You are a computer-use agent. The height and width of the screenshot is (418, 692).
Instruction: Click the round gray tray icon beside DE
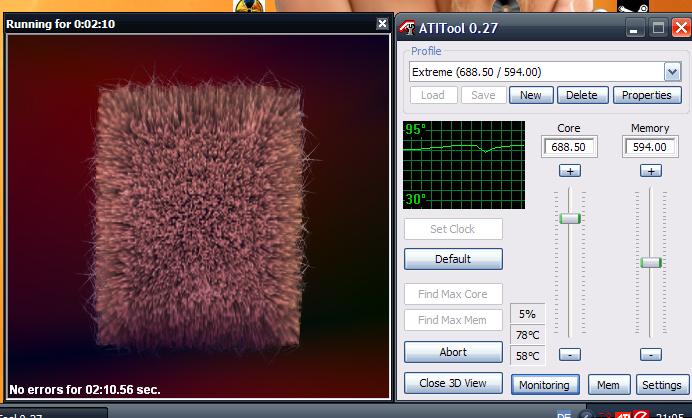tap(586, 415)
